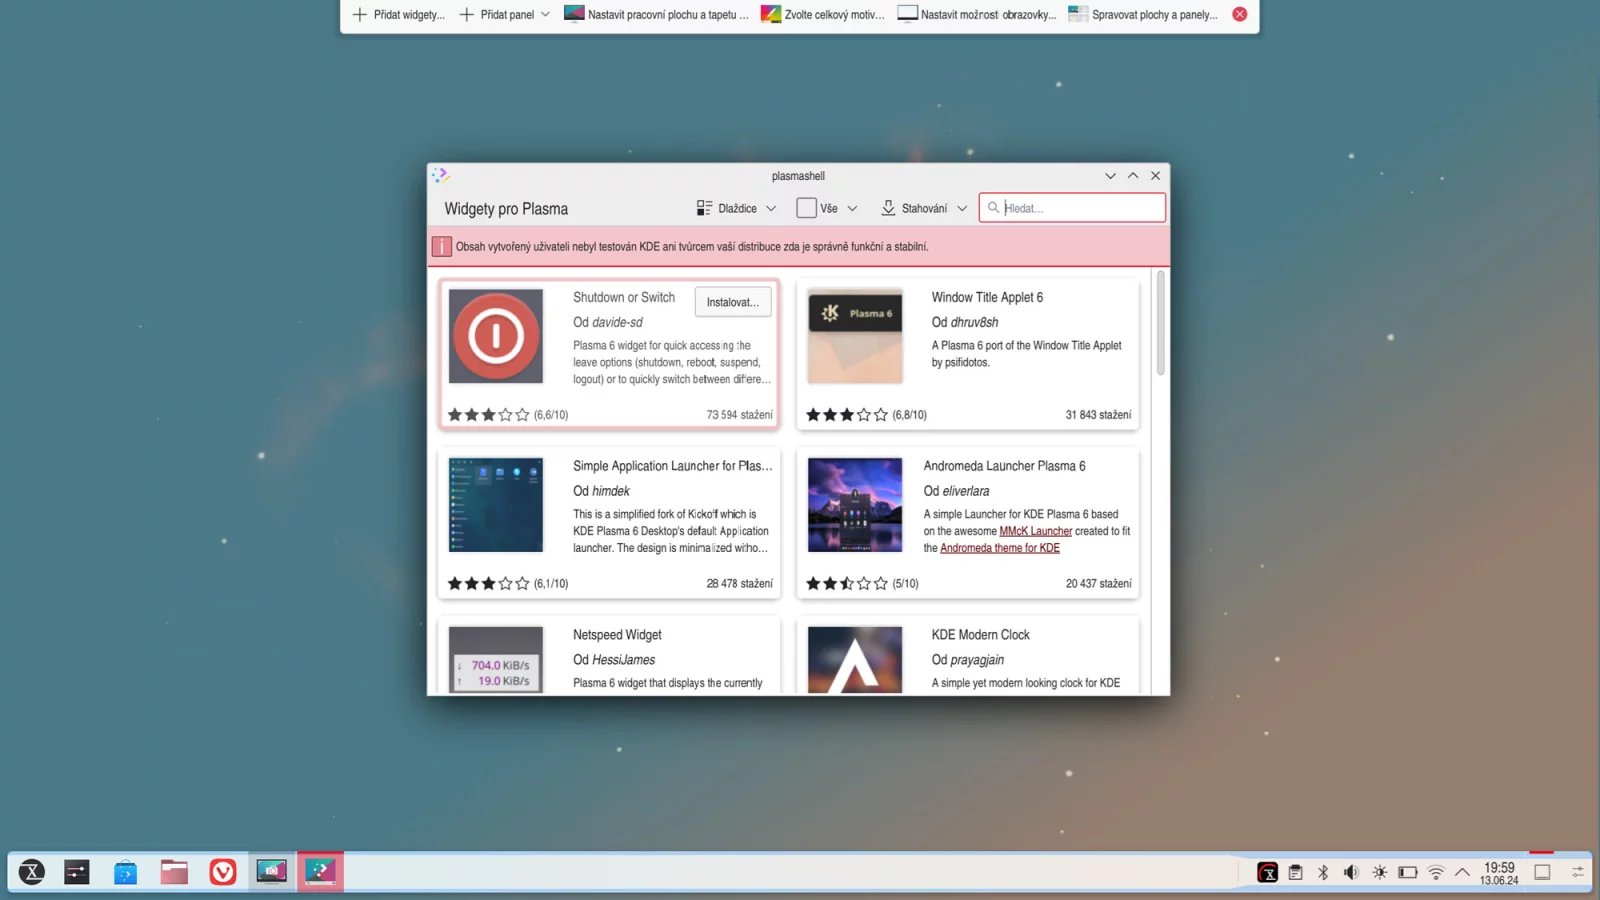Image resolution: width=1600 pixels, height=900 pixels.
Task: Open the volume control in system tray
Action: pos(1351,872)
